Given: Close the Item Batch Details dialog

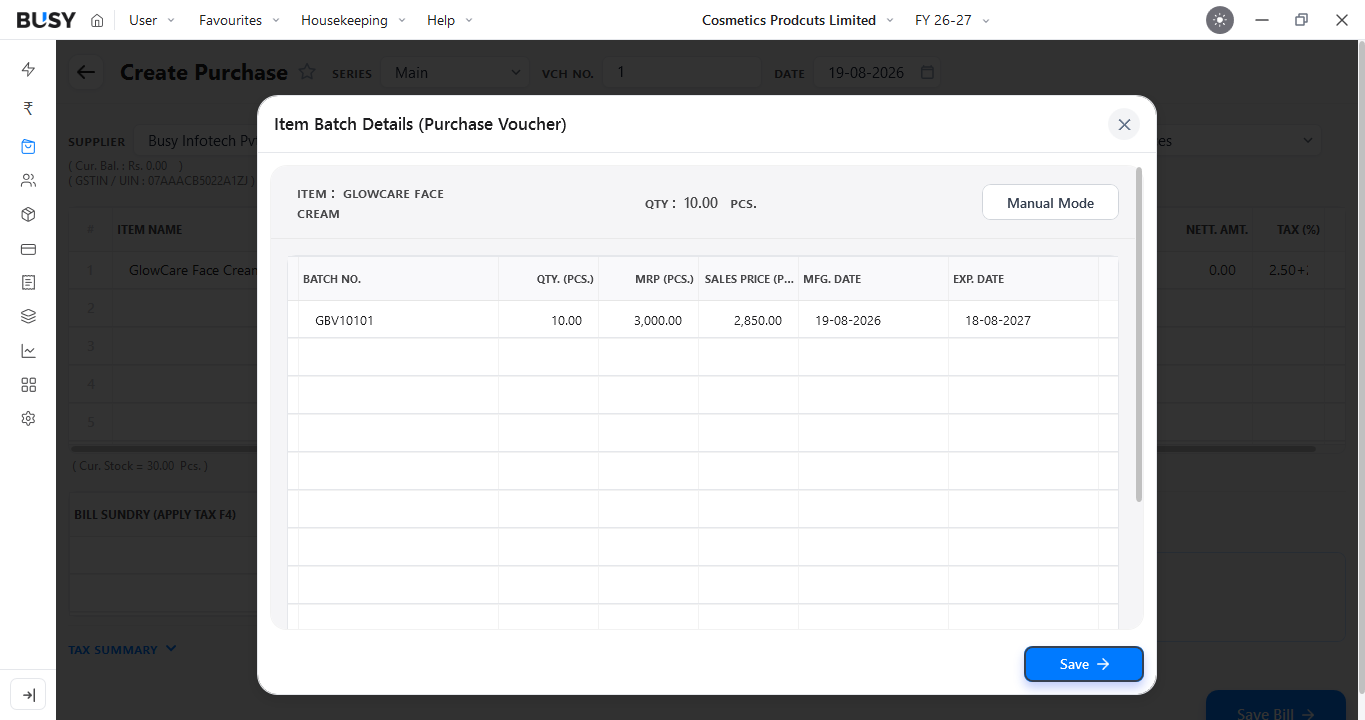Looking at the screenshot, I should [x=1124, y=124].
